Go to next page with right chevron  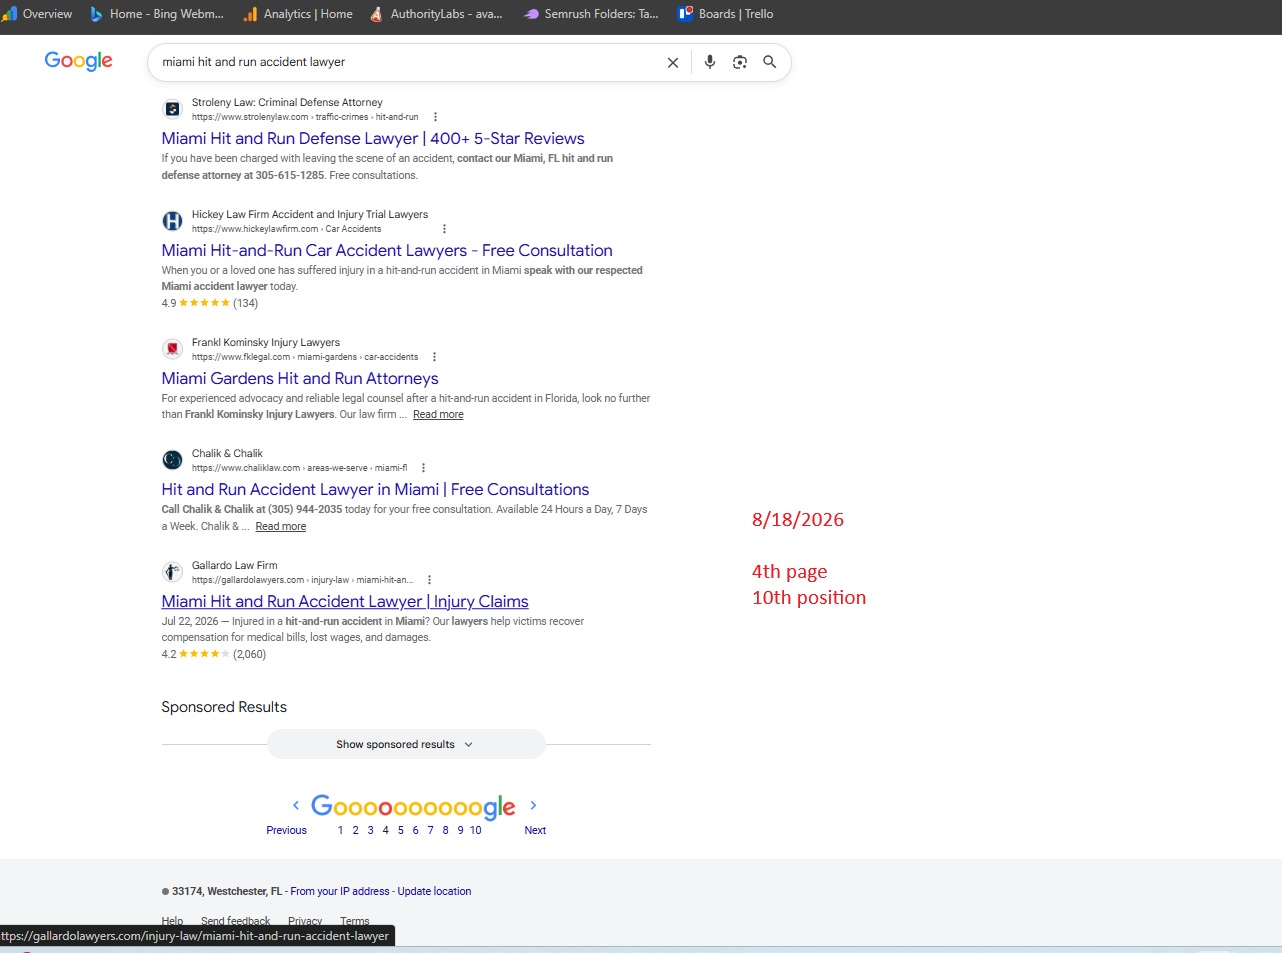pyautogui.click(x=533, y=805)
